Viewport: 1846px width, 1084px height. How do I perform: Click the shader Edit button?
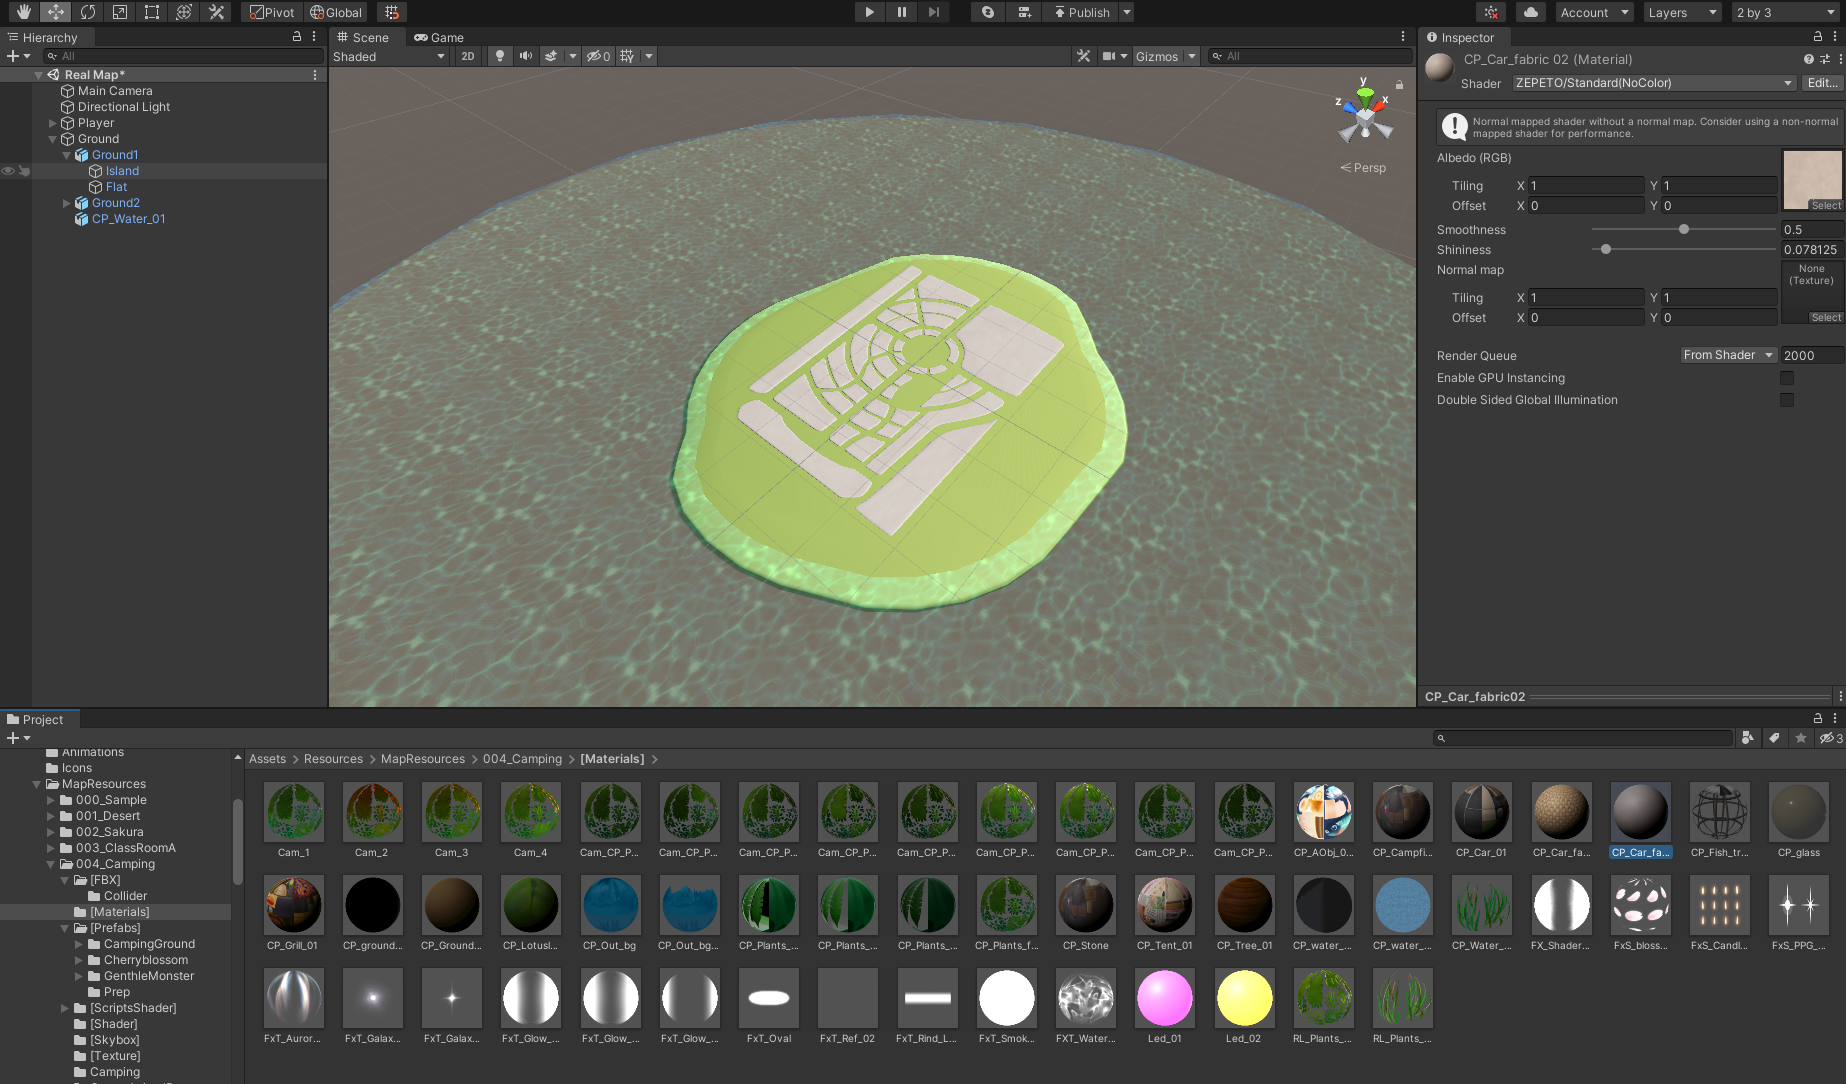pos(1822,83)
